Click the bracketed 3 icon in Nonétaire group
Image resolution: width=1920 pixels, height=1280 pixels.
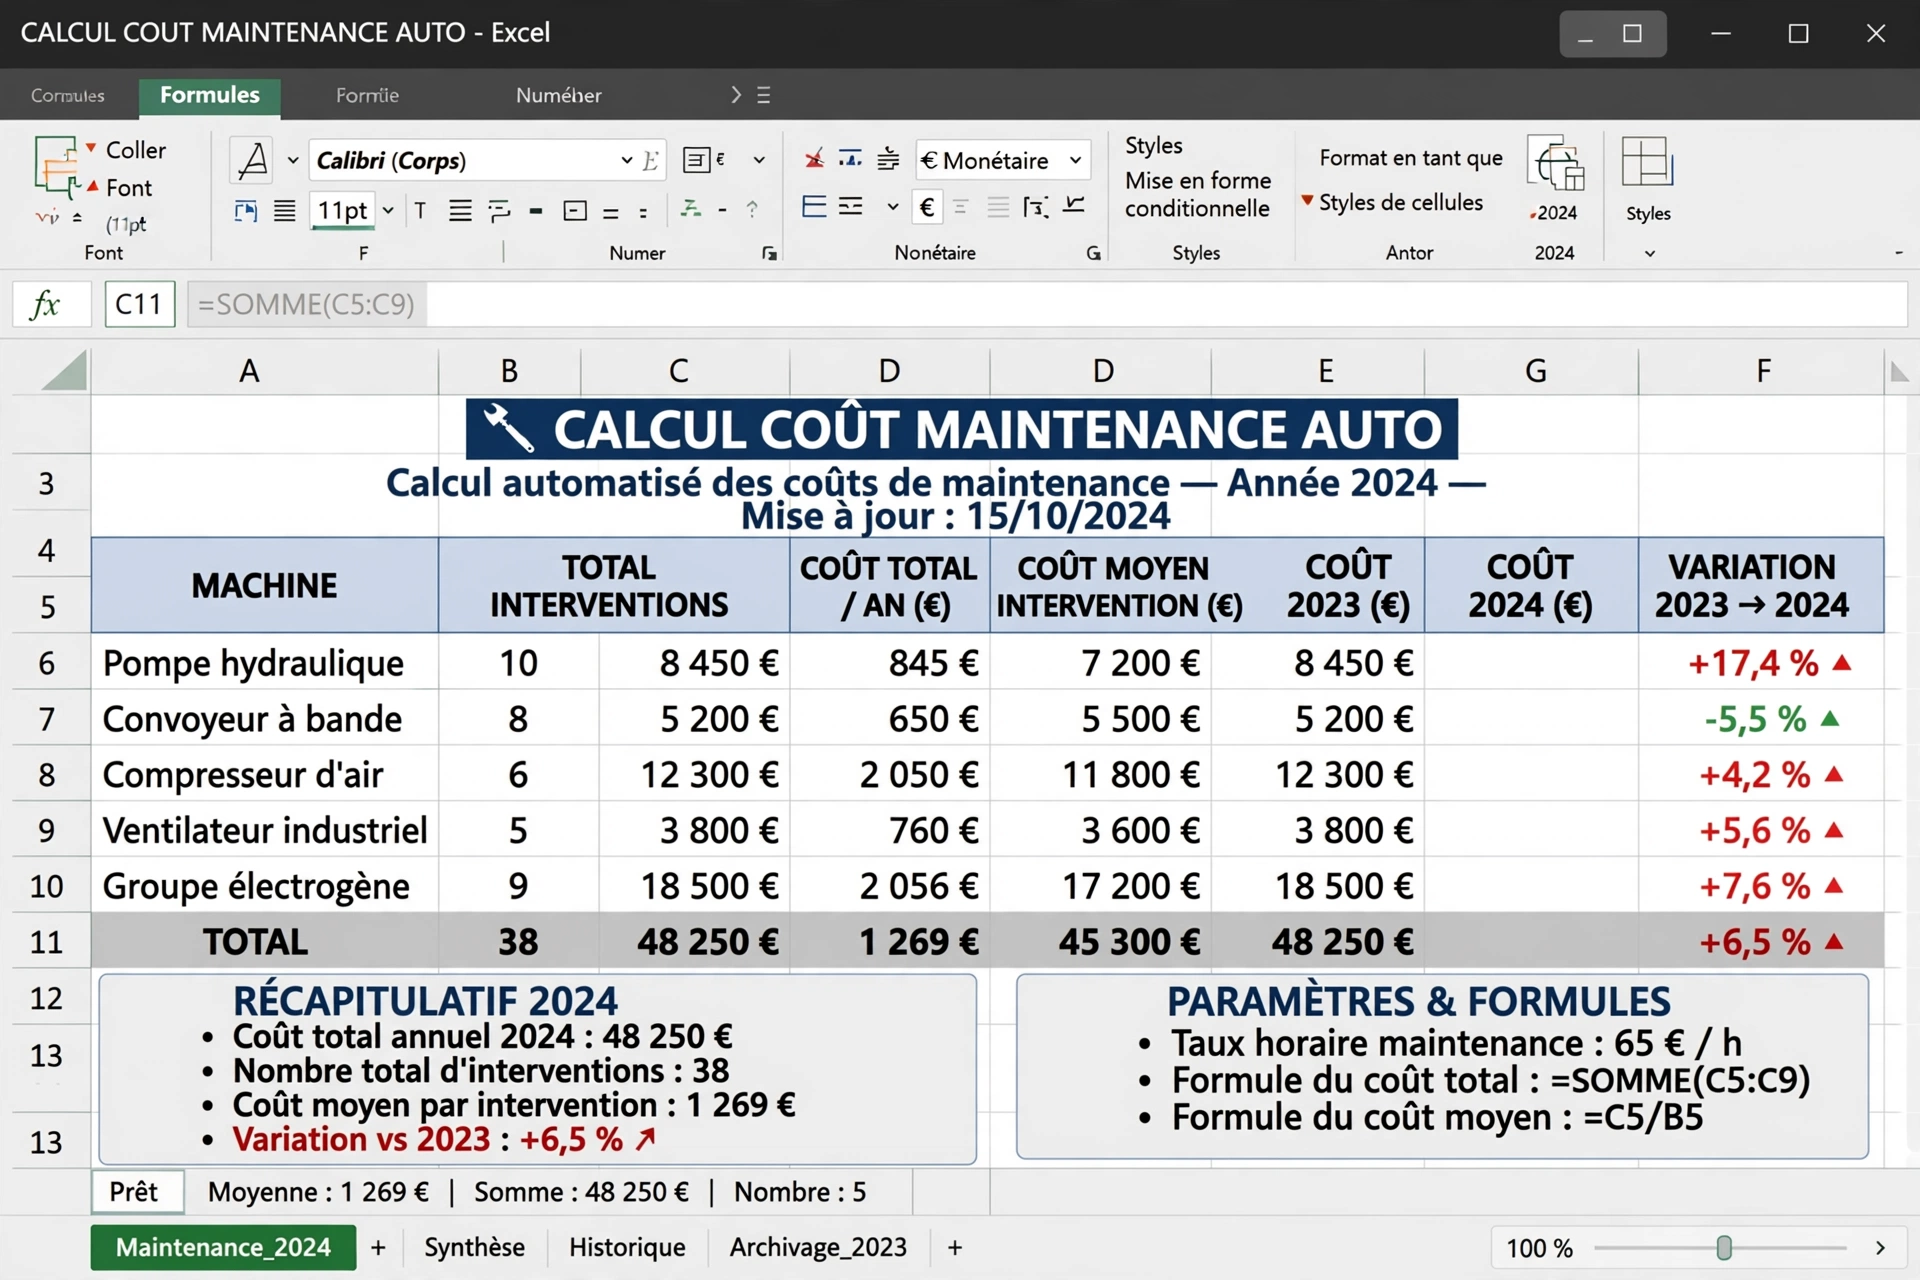tap(1036, 207)
